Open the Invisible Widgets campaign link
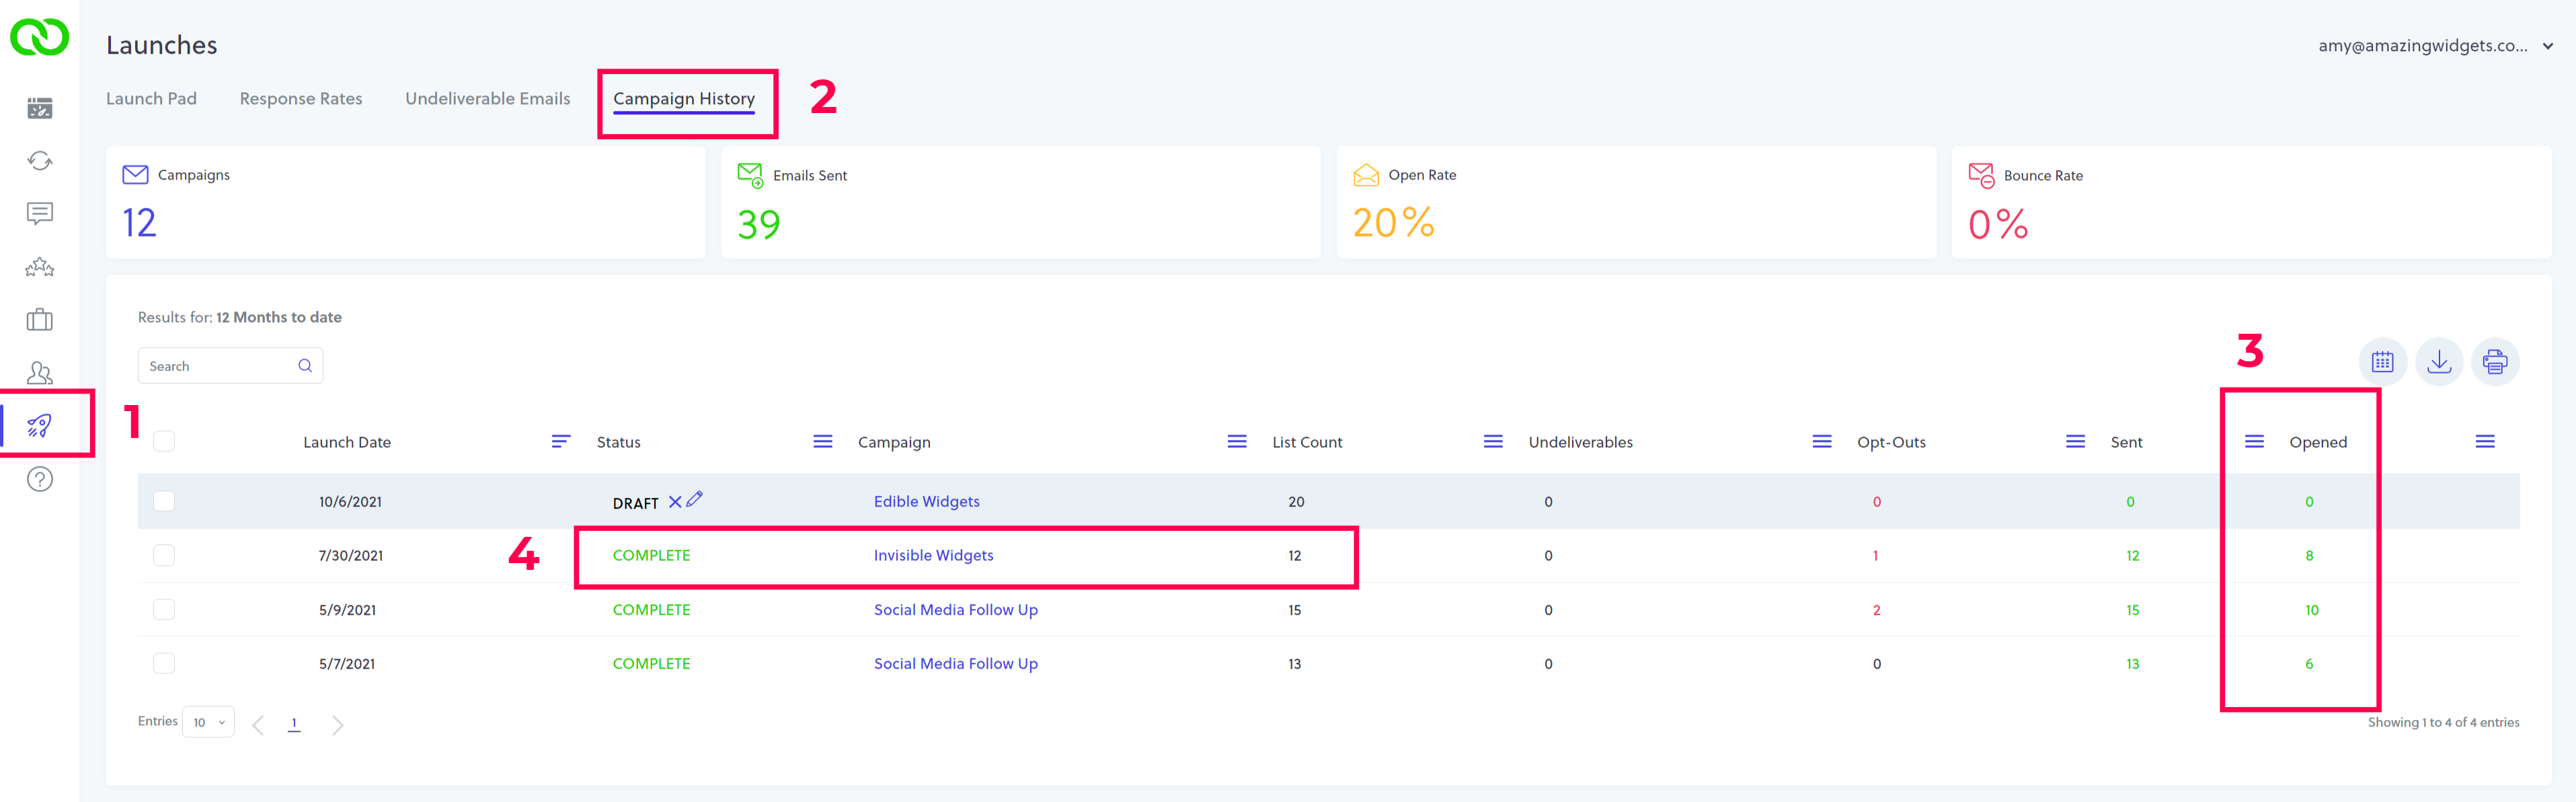The height and width of the screenshot is (802, 2576). [933, 556]
